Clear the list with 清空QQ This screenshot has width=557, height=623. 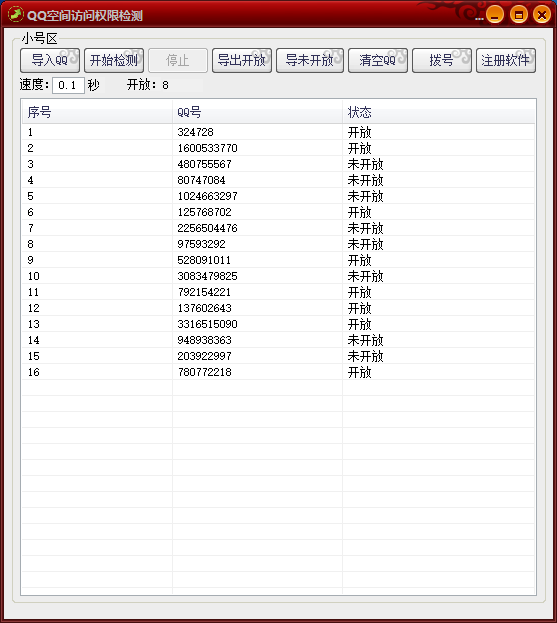[377, 60]
